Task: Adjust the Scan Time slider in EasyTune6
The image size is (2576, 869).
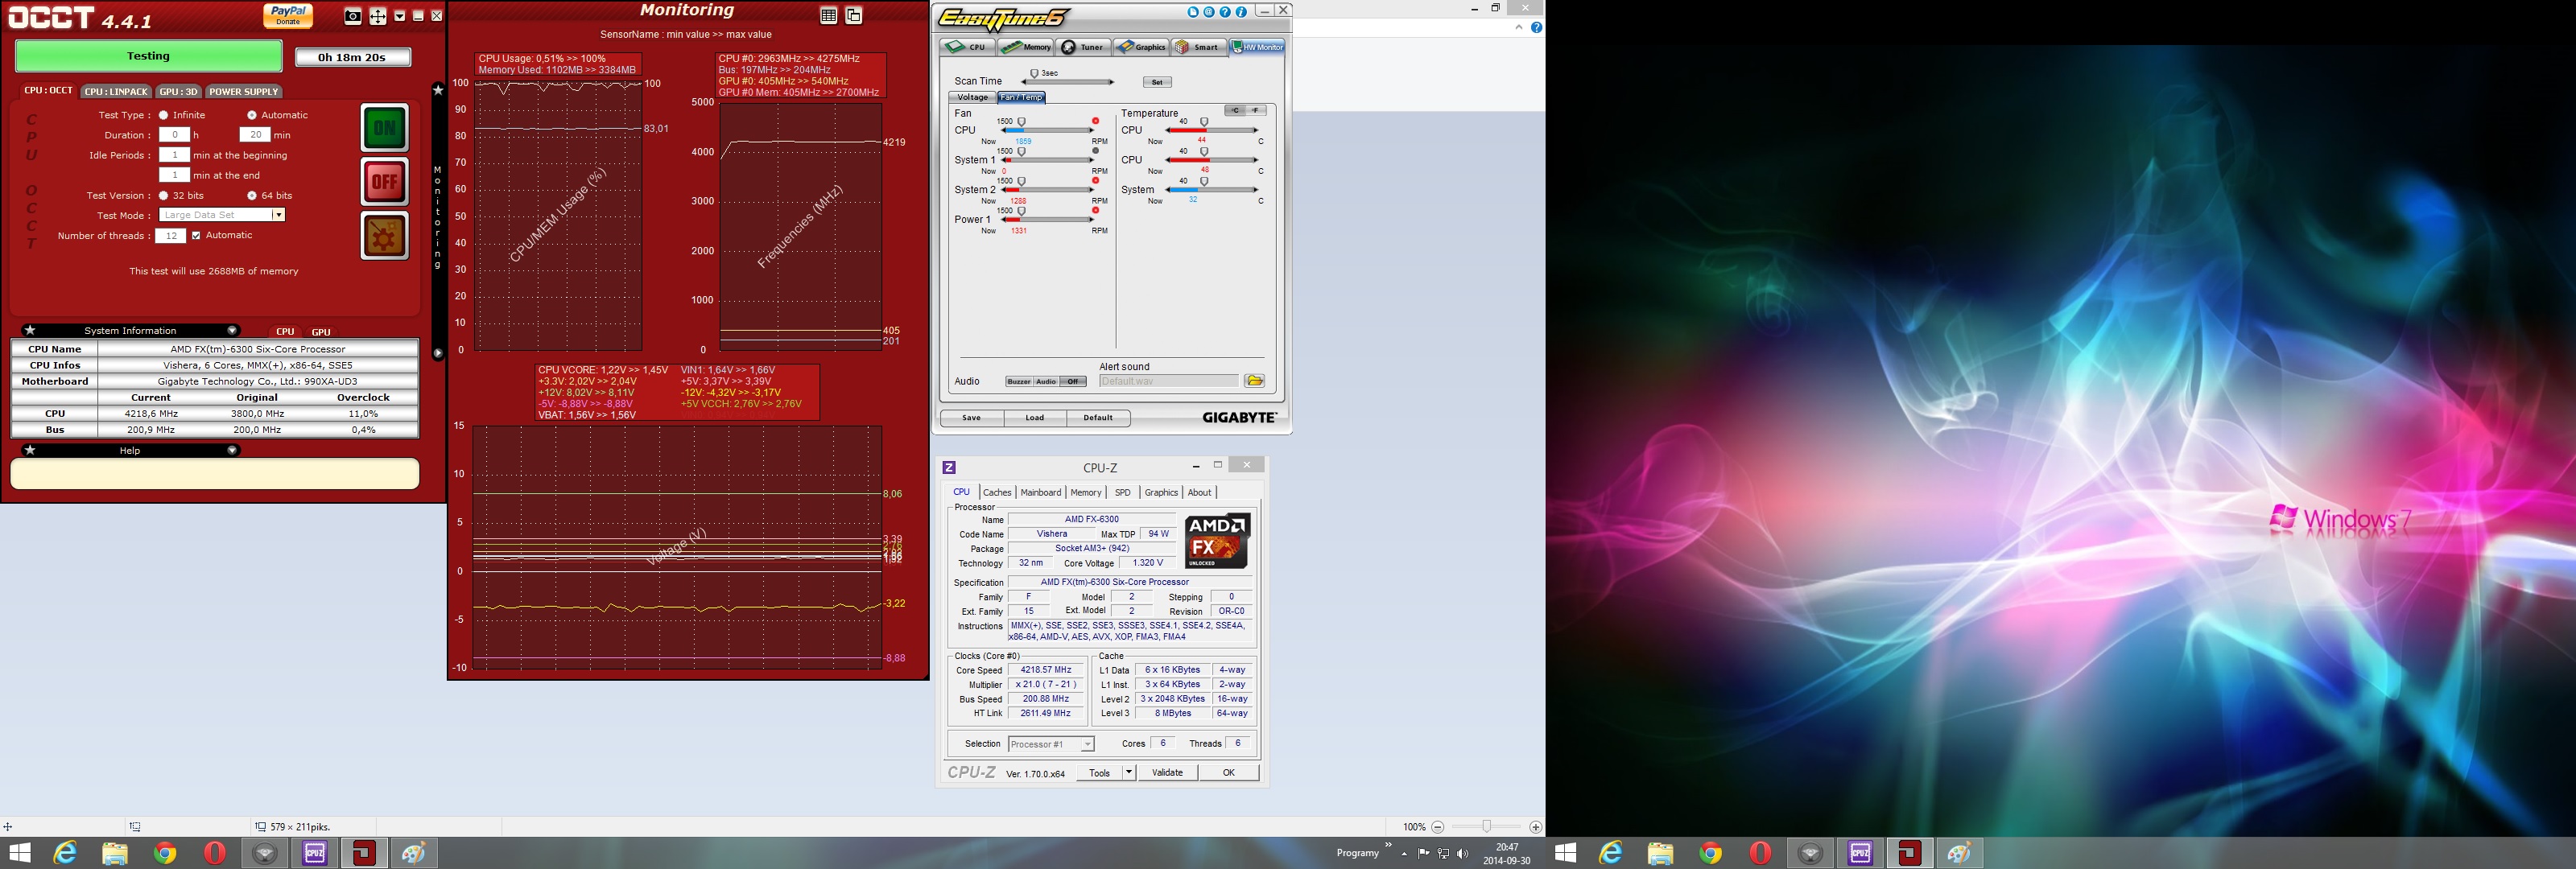Action: [x=1034, y=76]
